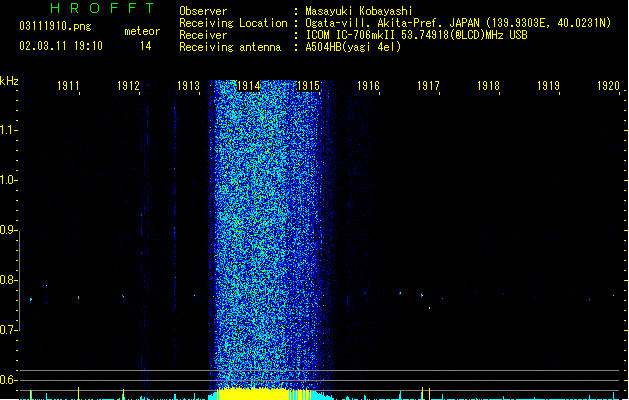Click the 1918 time marker

(488, 86)
